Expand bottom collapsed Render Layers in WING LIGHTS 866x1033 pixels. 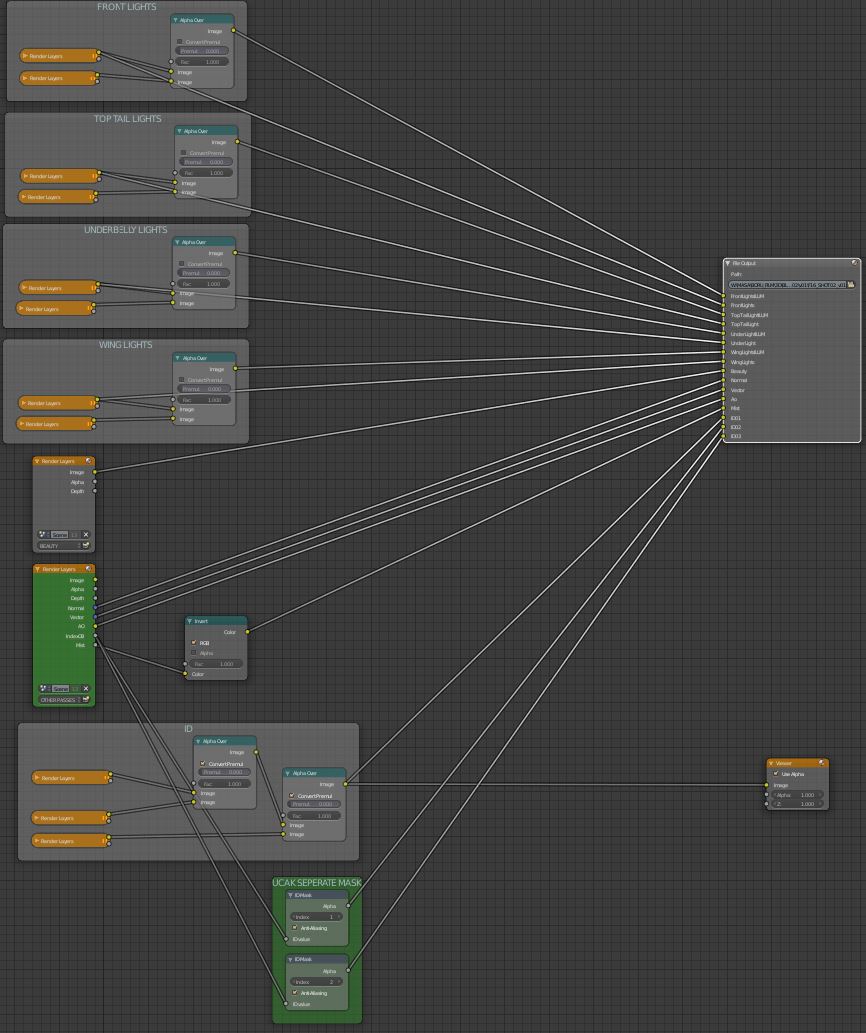pyautogui.click(x=22, y=424)
